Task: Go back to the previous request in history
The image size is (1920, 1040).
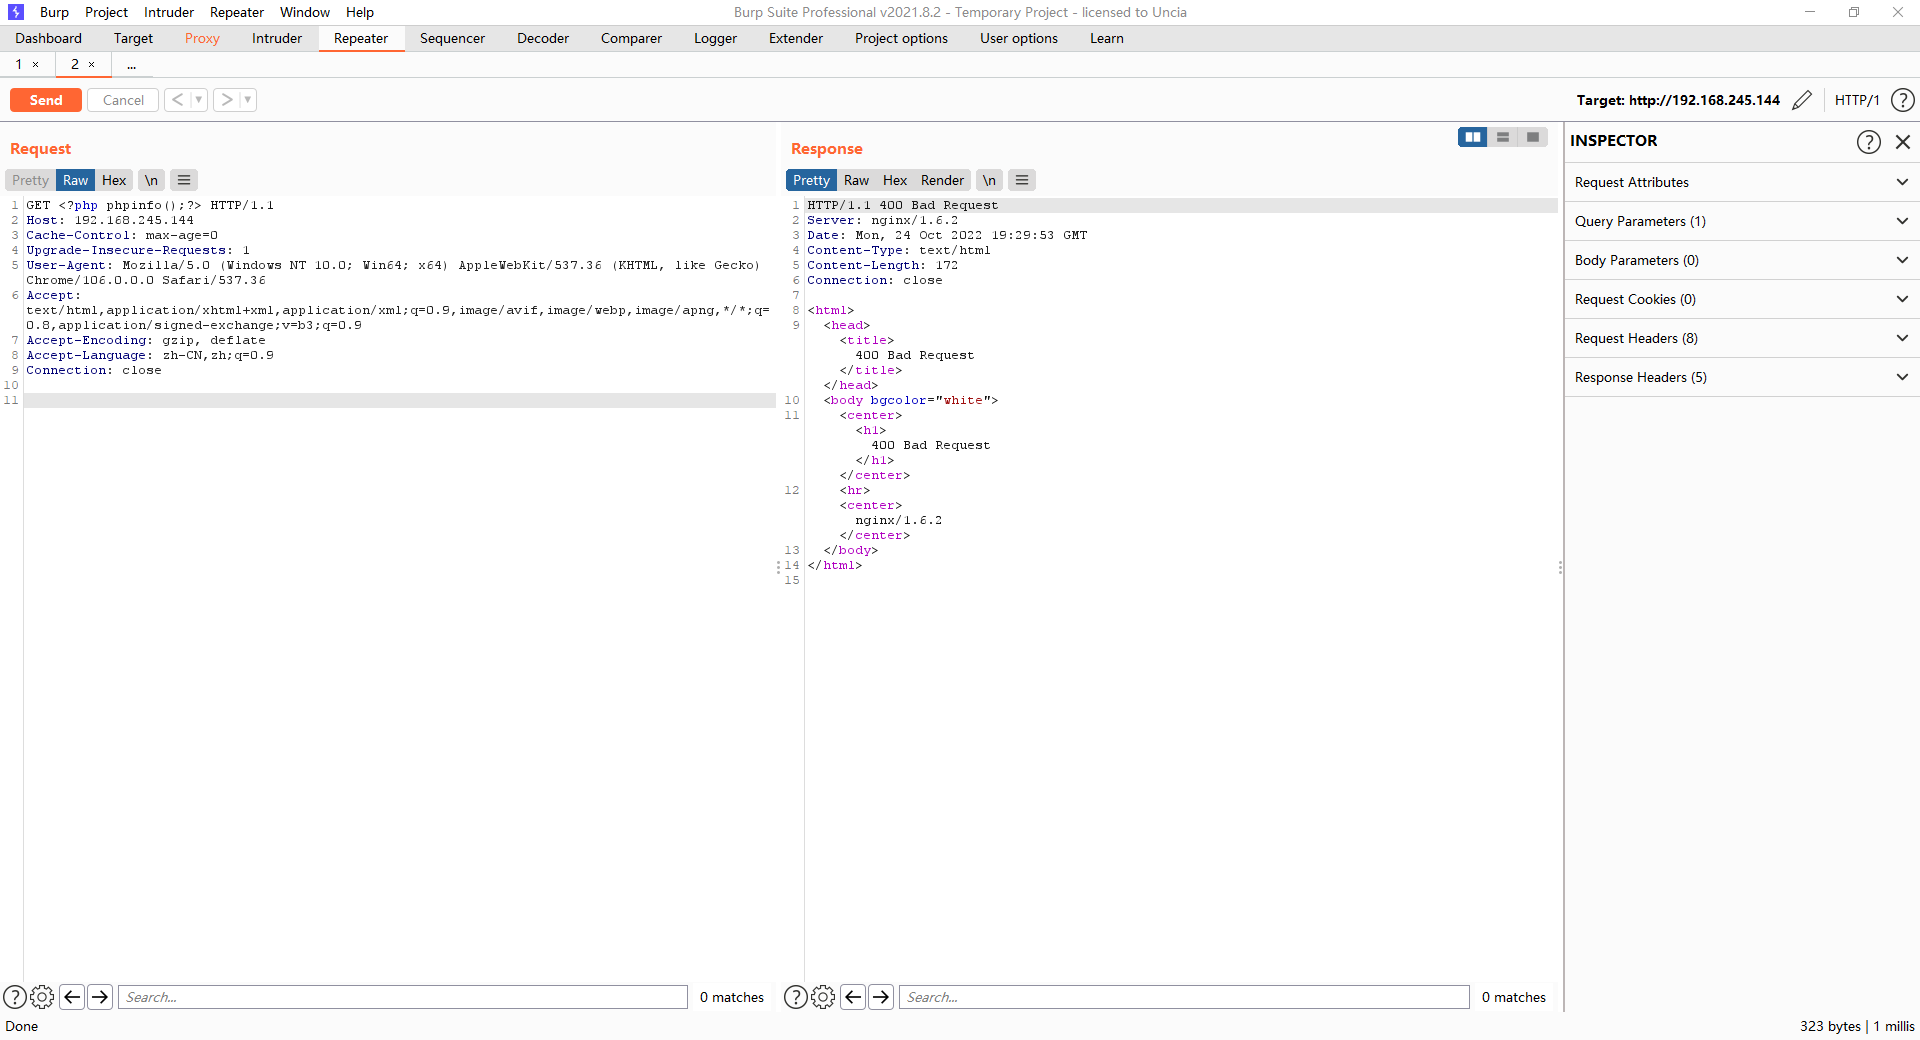Action: point(177,100)
